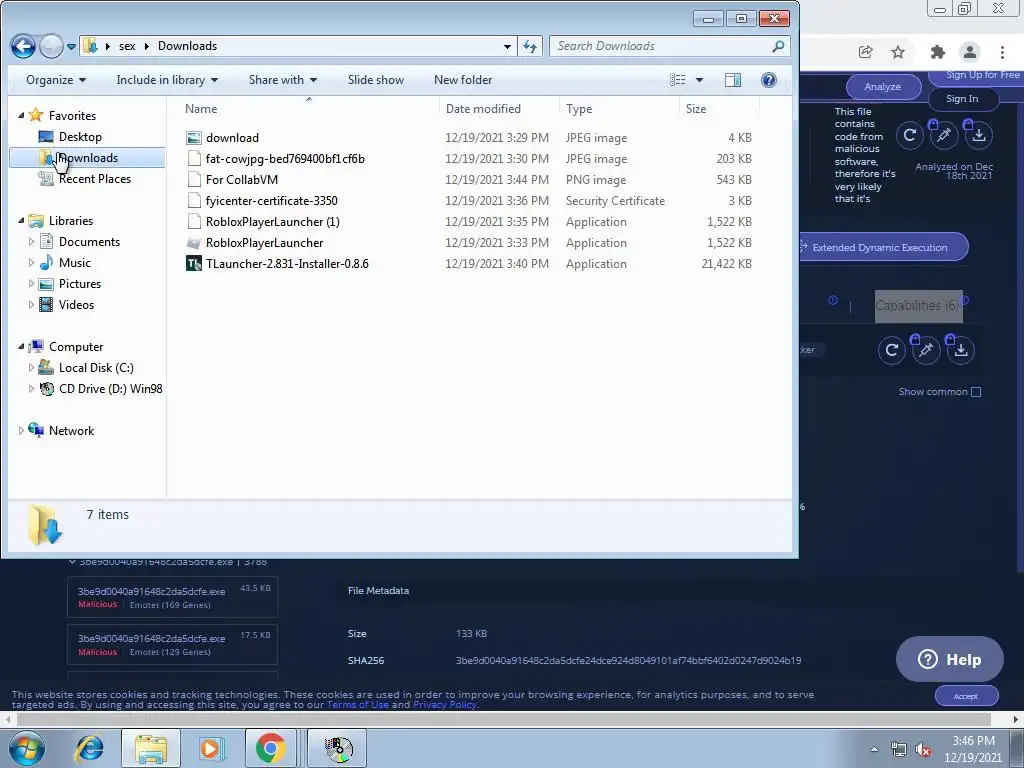Open the Capabilities (6) tab

[918, 306]
